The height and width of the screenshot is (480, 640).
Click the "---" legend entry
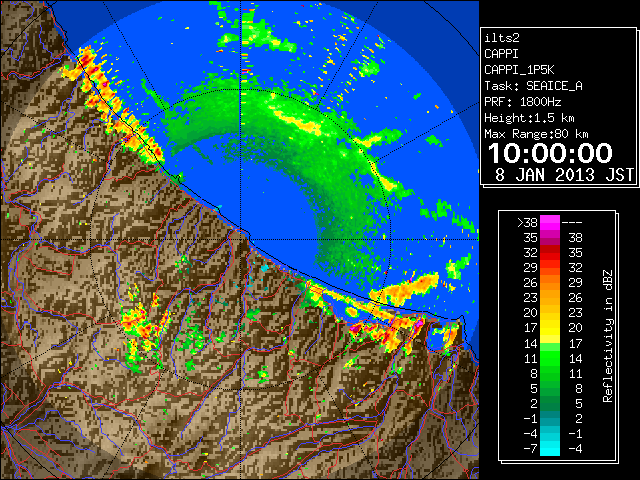(x=572, y=223)
